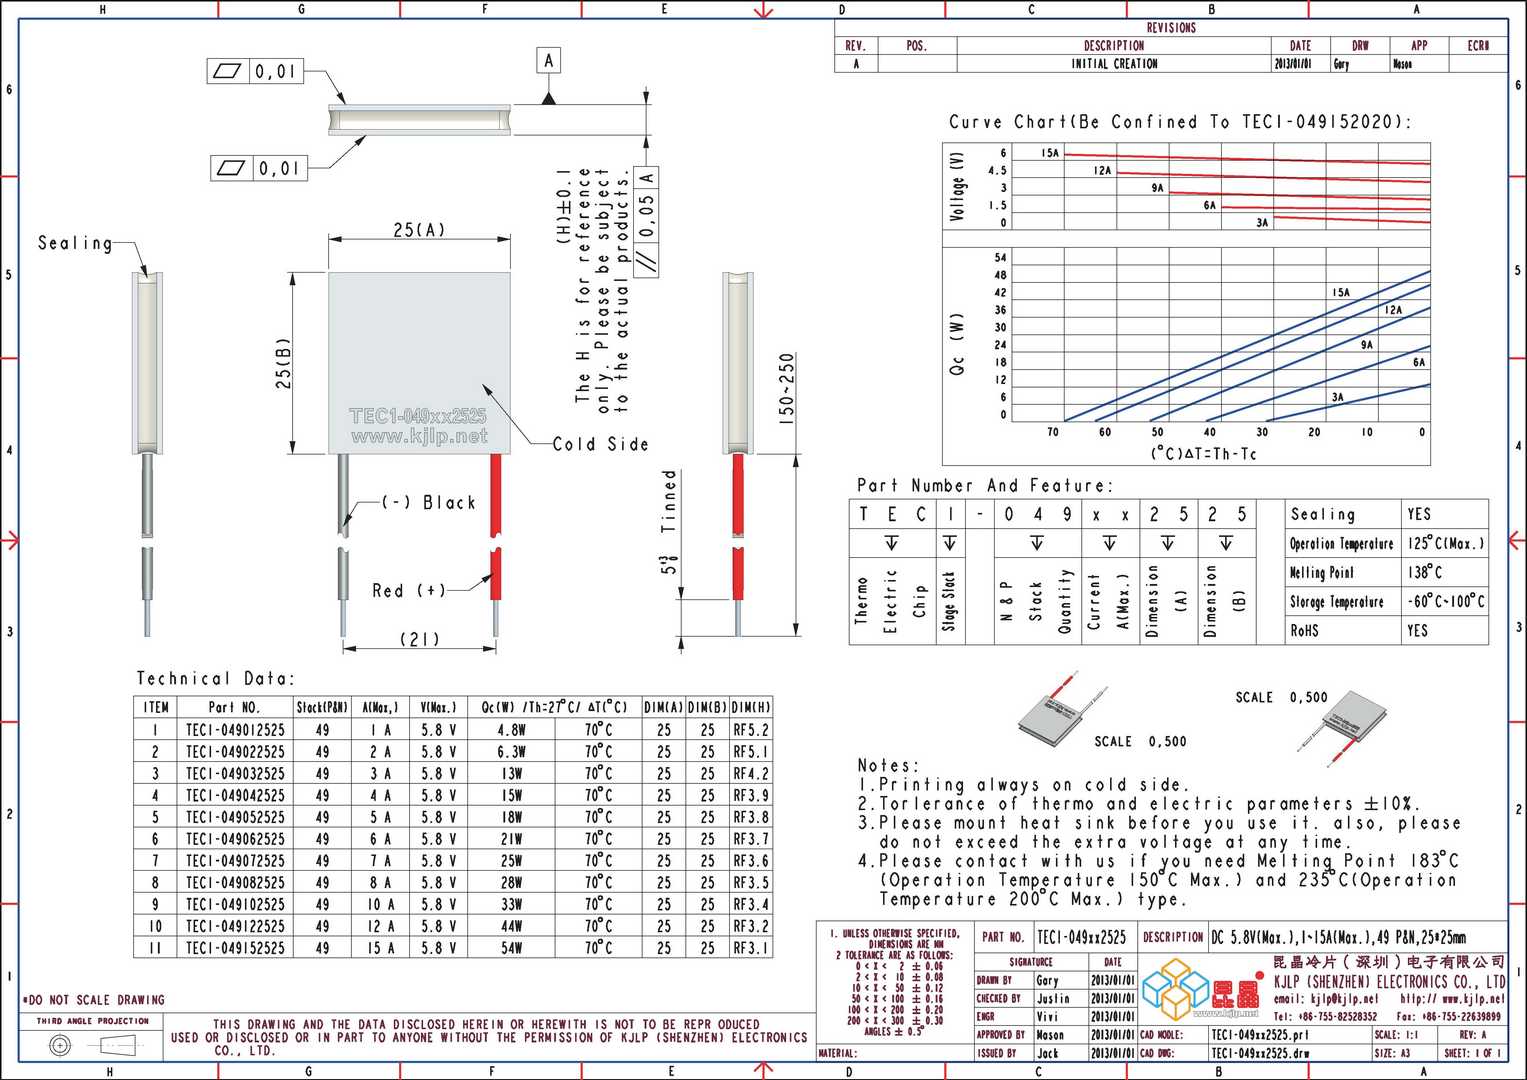Screen dimensions: 1527x1080
Task: Click the parallelism frame reading 0,05 A
Action: tap(647, 222)
